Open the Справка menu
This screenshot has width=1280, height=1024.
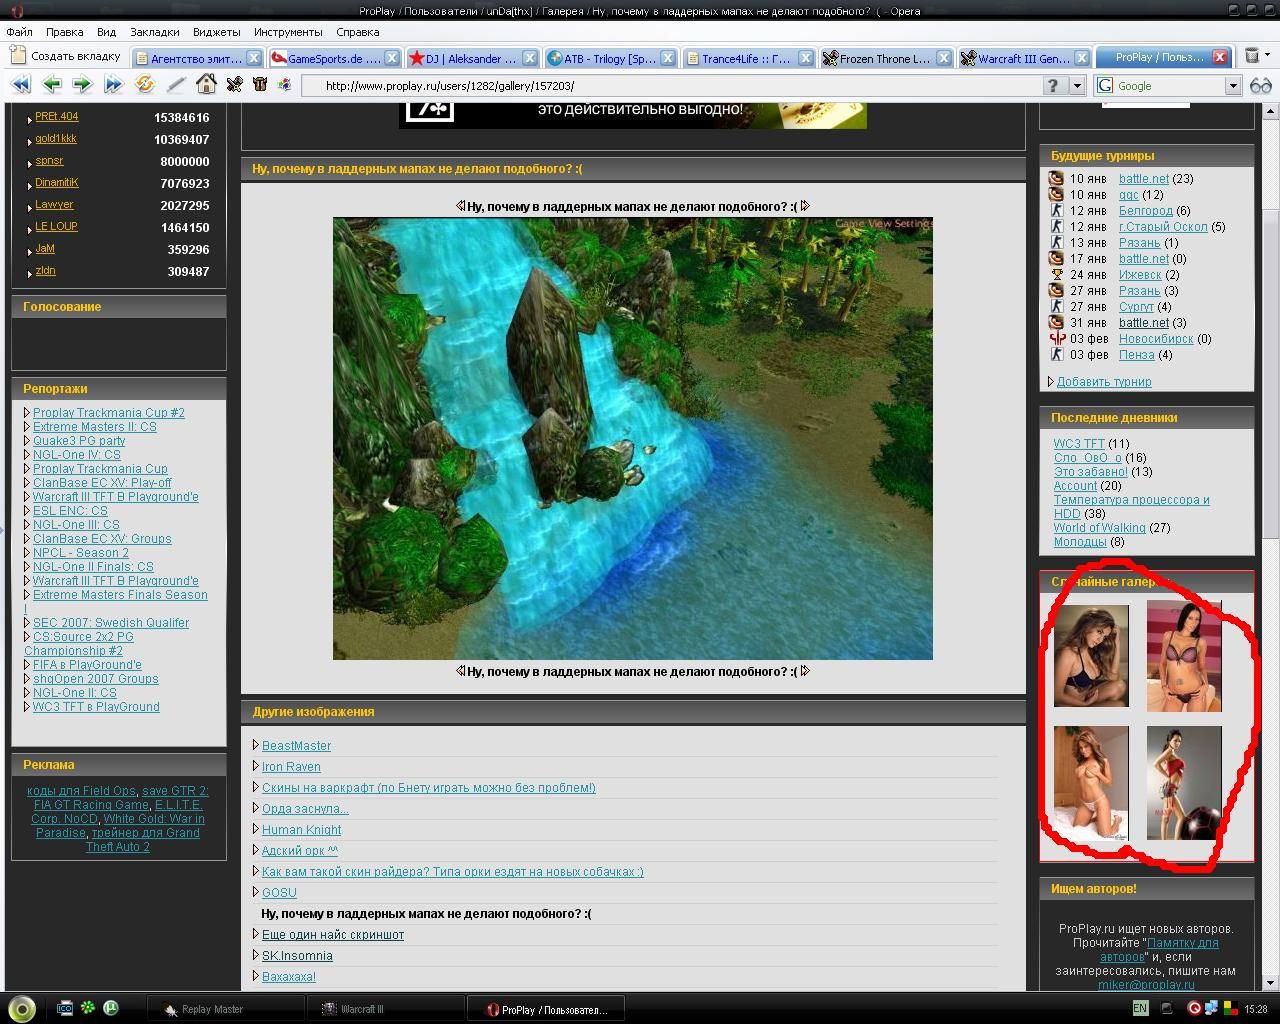click(357, 32)
